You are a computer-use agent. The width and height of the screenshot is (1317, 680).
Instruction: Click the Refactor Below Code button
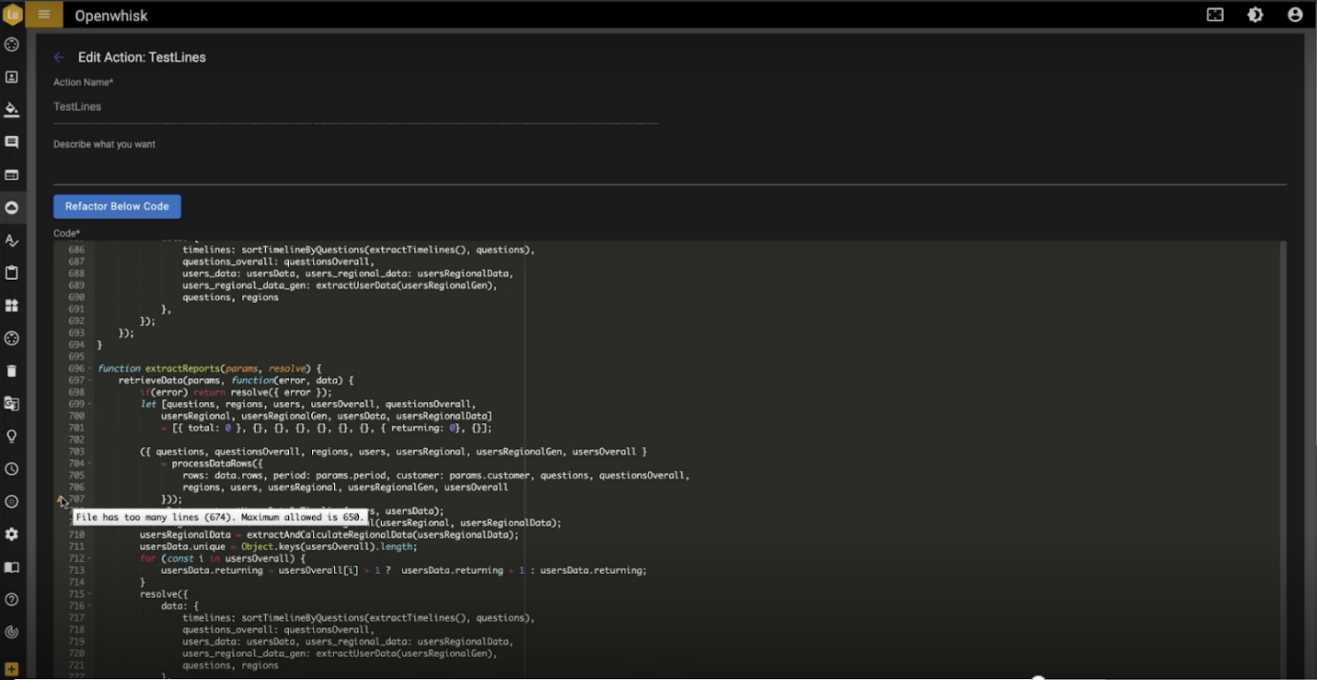pyautogui.click(x=117, y=206)
